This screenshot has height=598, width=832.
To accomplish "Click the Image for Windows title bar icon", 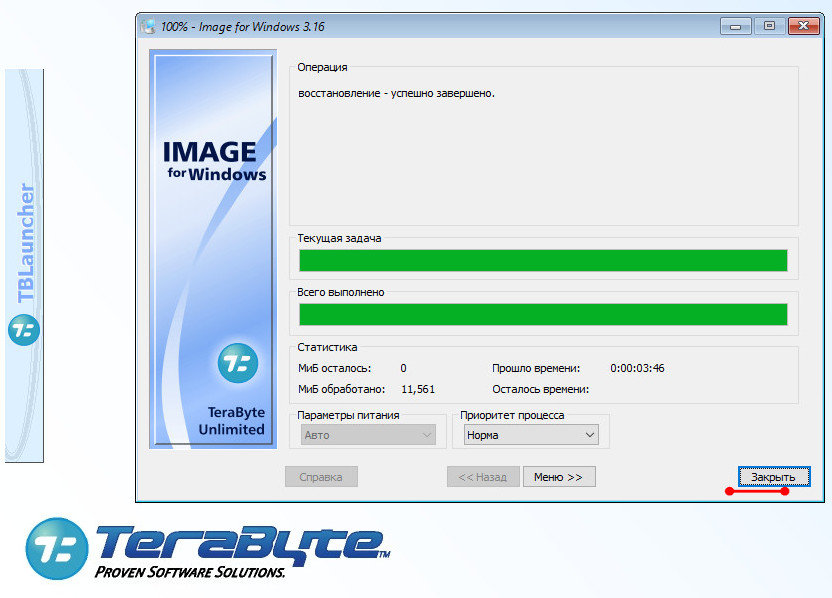I will 149,26.
